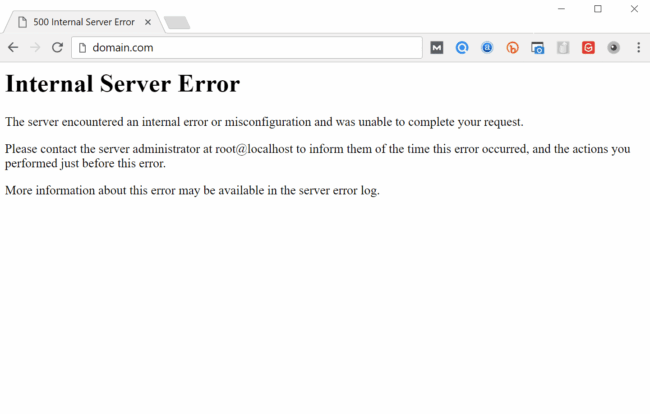Click the grey circular eye extension icon

613,47
